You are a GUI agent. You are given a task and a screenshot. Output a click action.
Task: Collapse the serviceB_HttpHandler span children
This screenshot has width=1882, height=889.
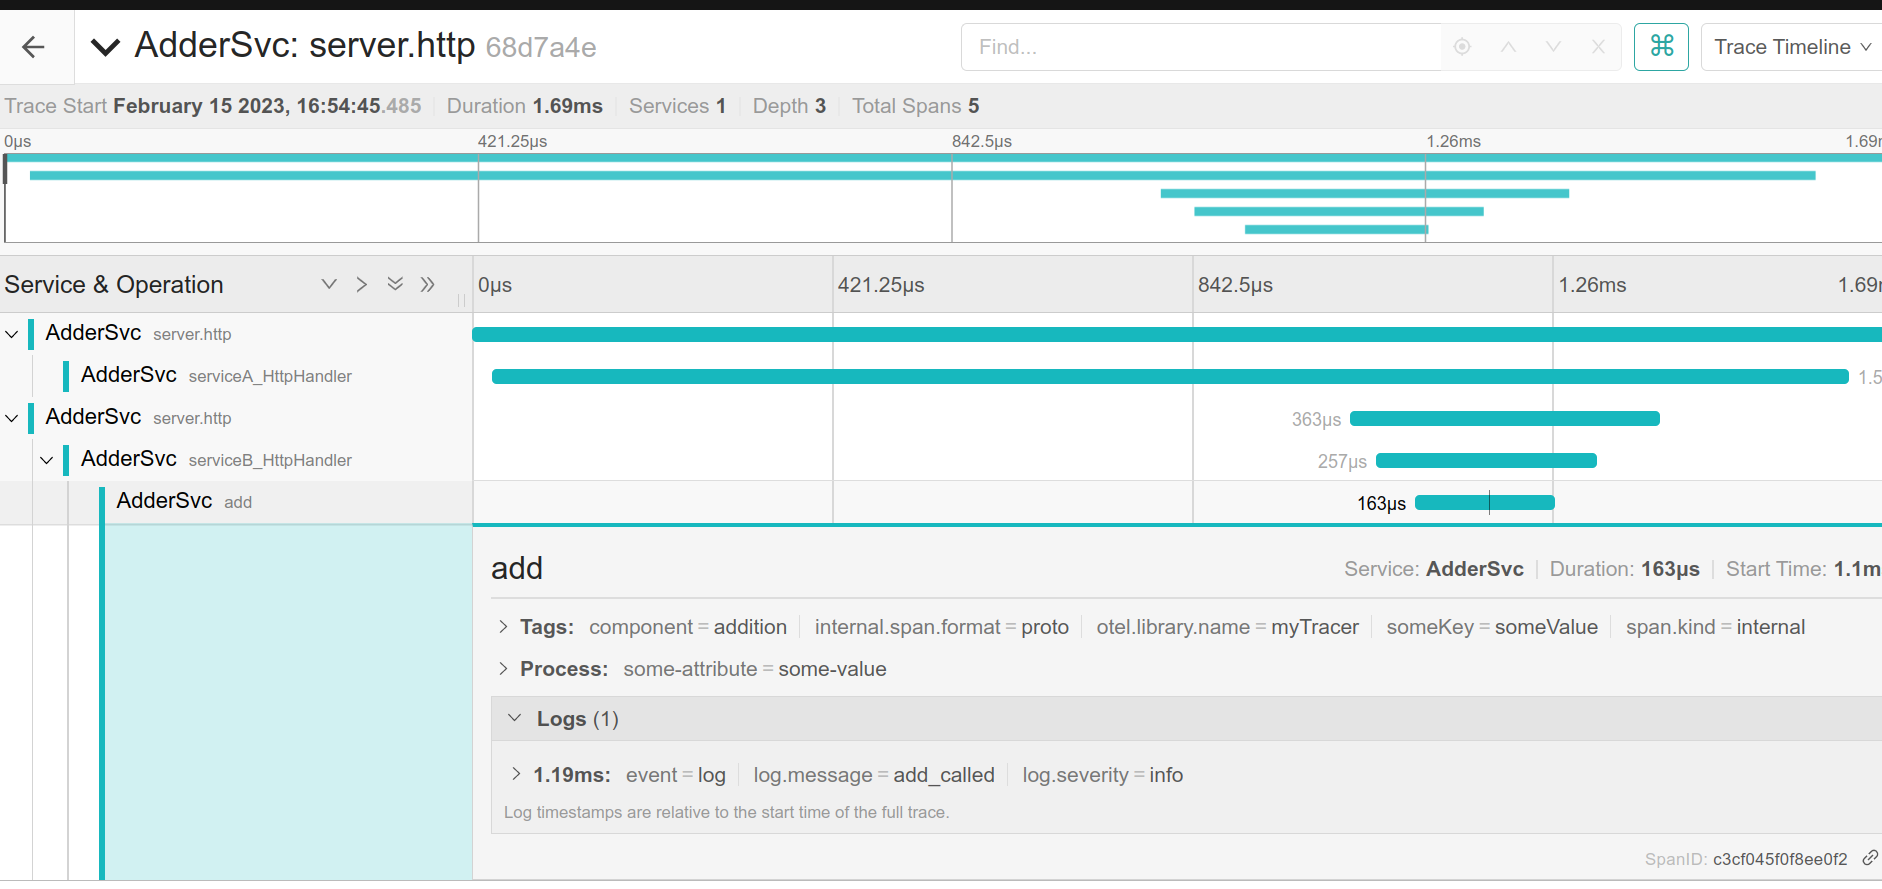47,460
